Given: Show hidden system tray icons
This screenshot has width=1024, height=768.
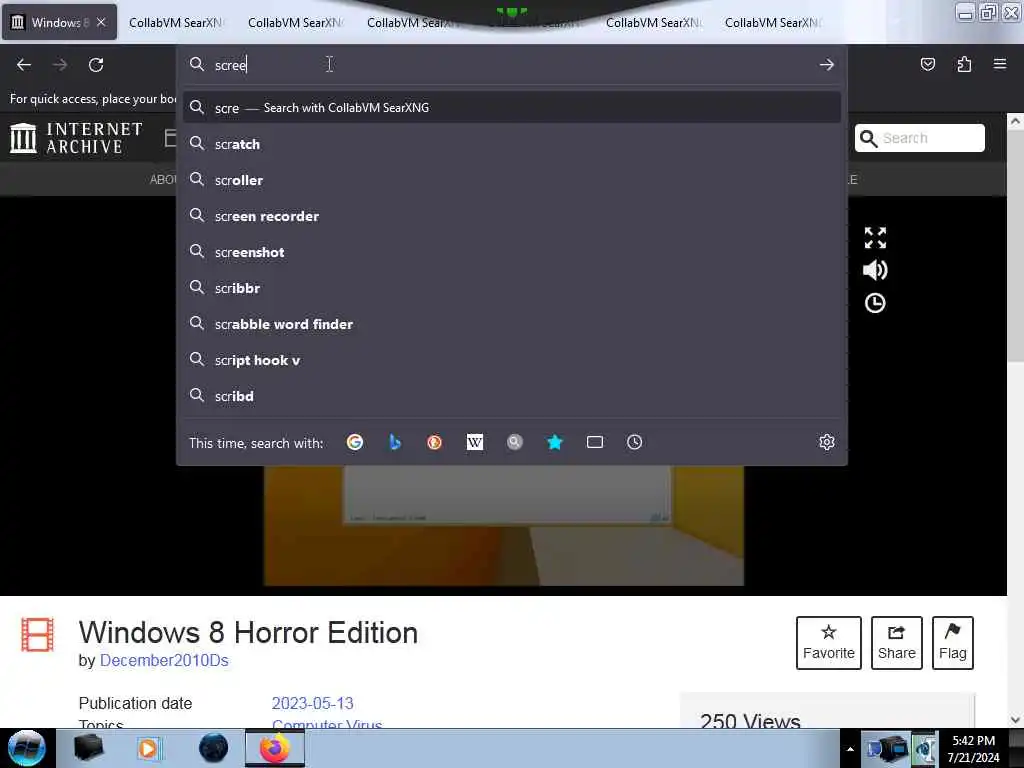Looking at the screenshot, I should coord(850,749).
